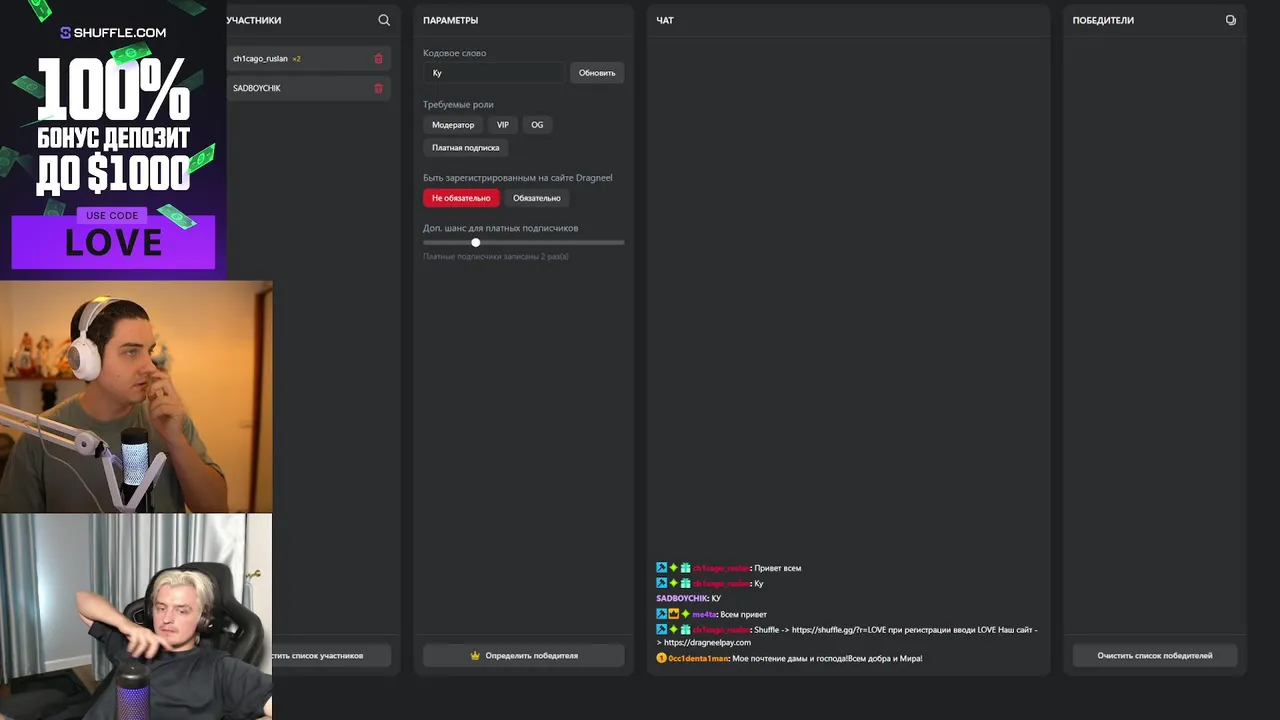Select the Обязательно registration option
This screenshot has width=1280, height=720.
(537, 198)
